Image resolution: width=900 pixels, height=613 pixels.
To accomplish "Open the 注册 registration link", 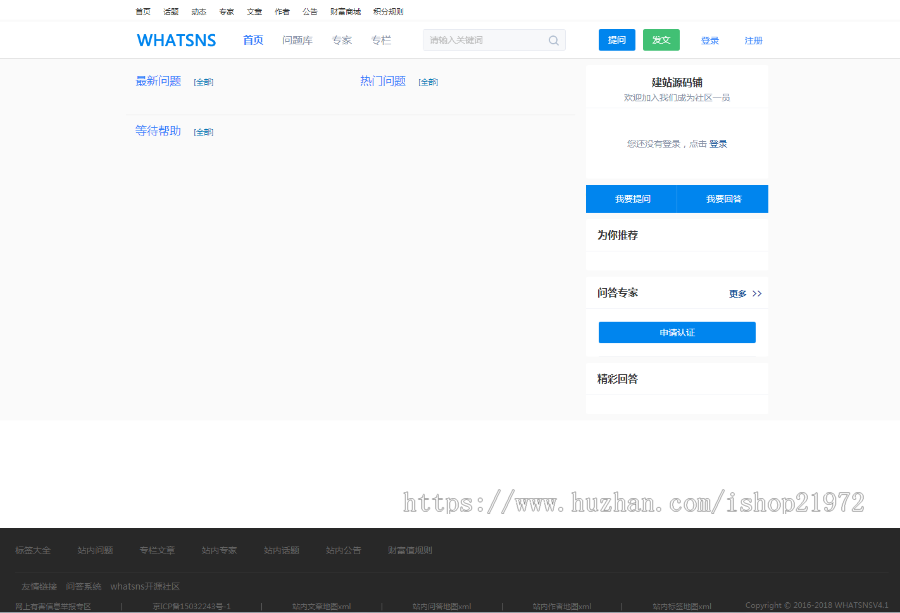I will tap(753, 40).
